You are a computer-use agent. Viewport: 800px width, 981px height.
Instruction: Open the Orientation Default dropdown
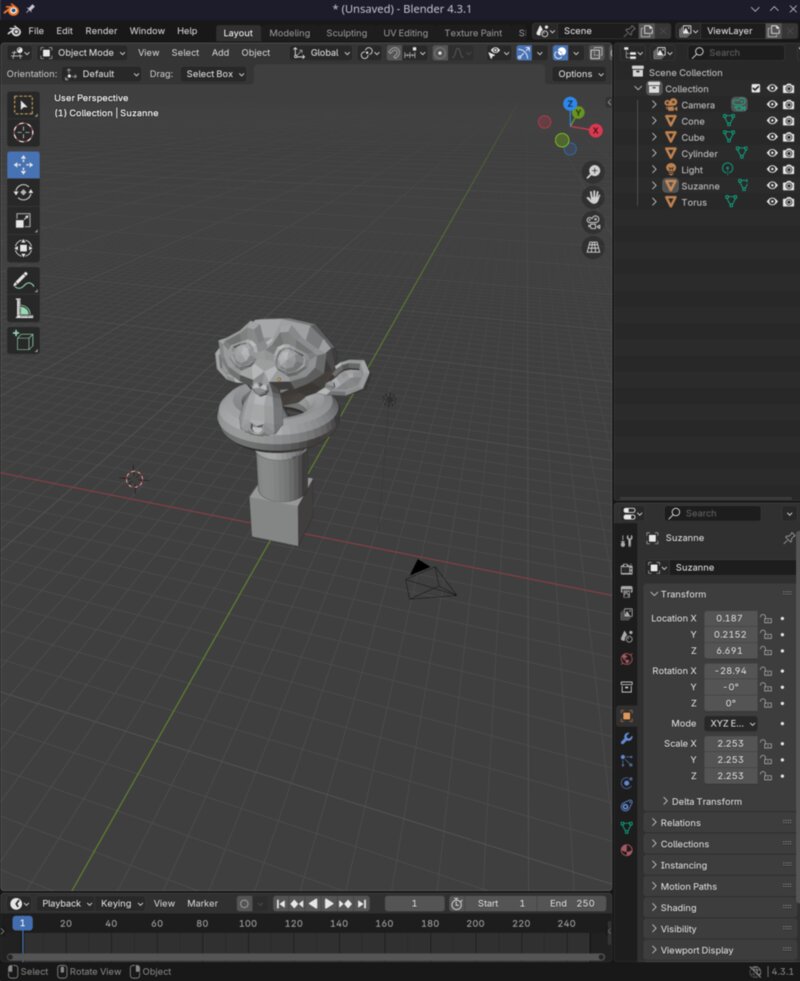pyautogui.click(x=102, y=74)
